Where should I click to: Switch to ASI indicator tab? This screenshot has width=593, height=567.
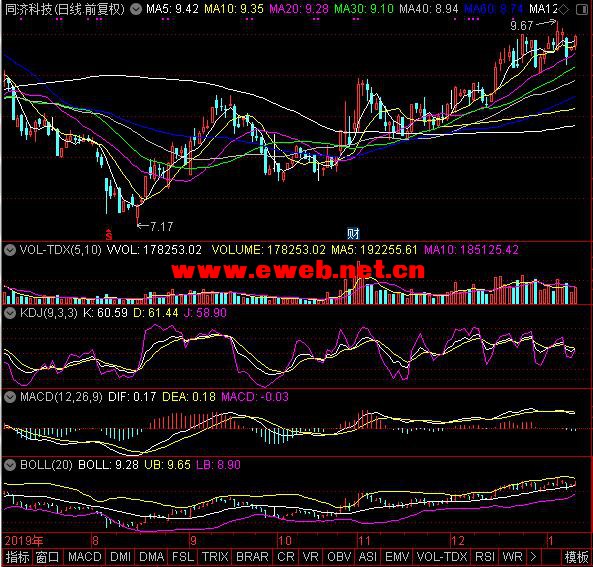[368, 557]
